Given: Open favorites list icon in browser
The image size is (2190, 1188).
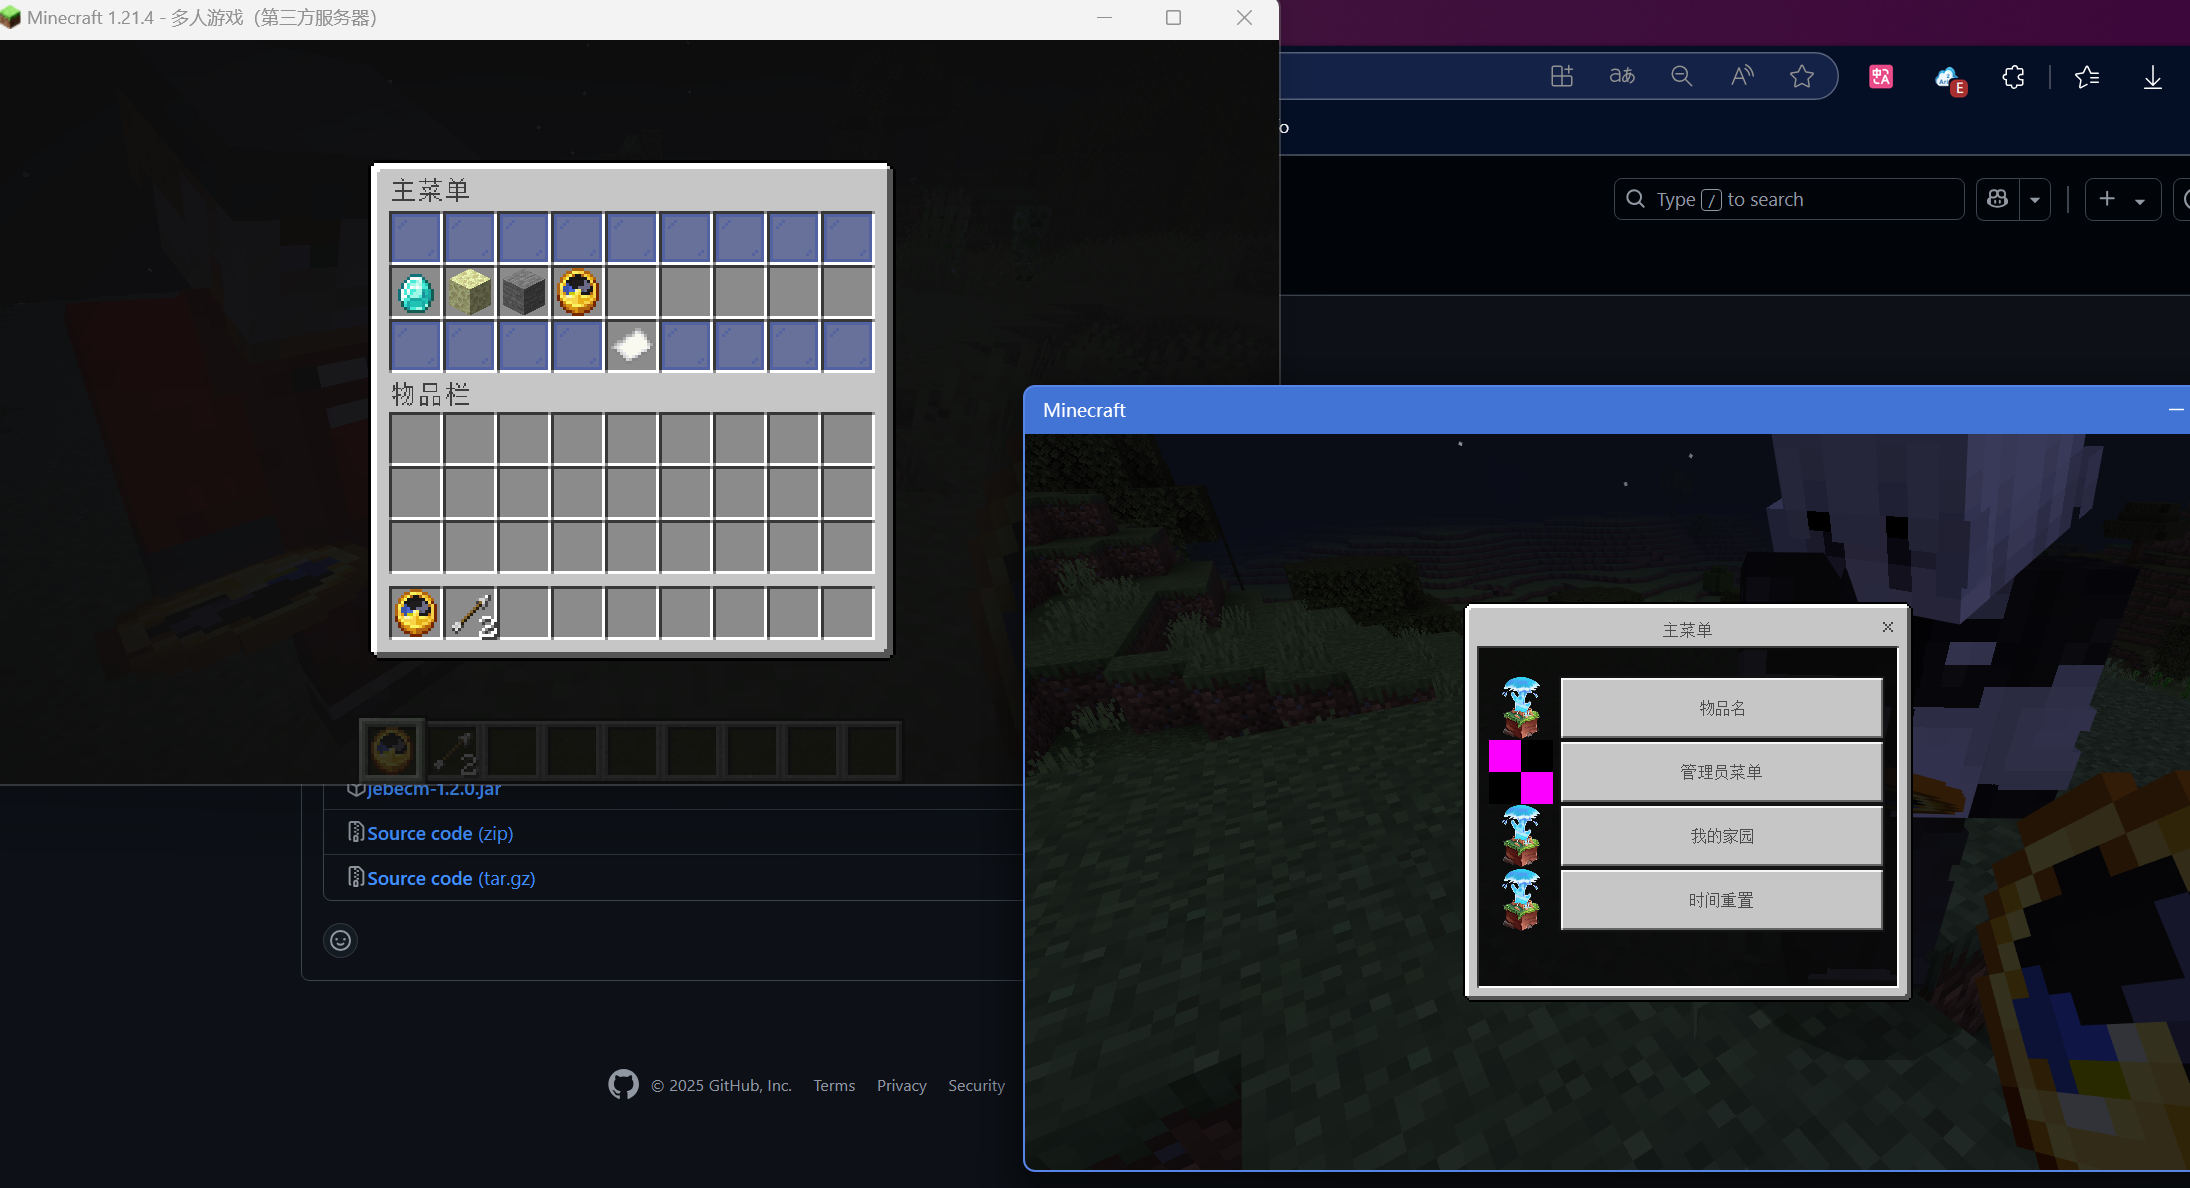Looking at the screenshot, I should point(2087,77).
